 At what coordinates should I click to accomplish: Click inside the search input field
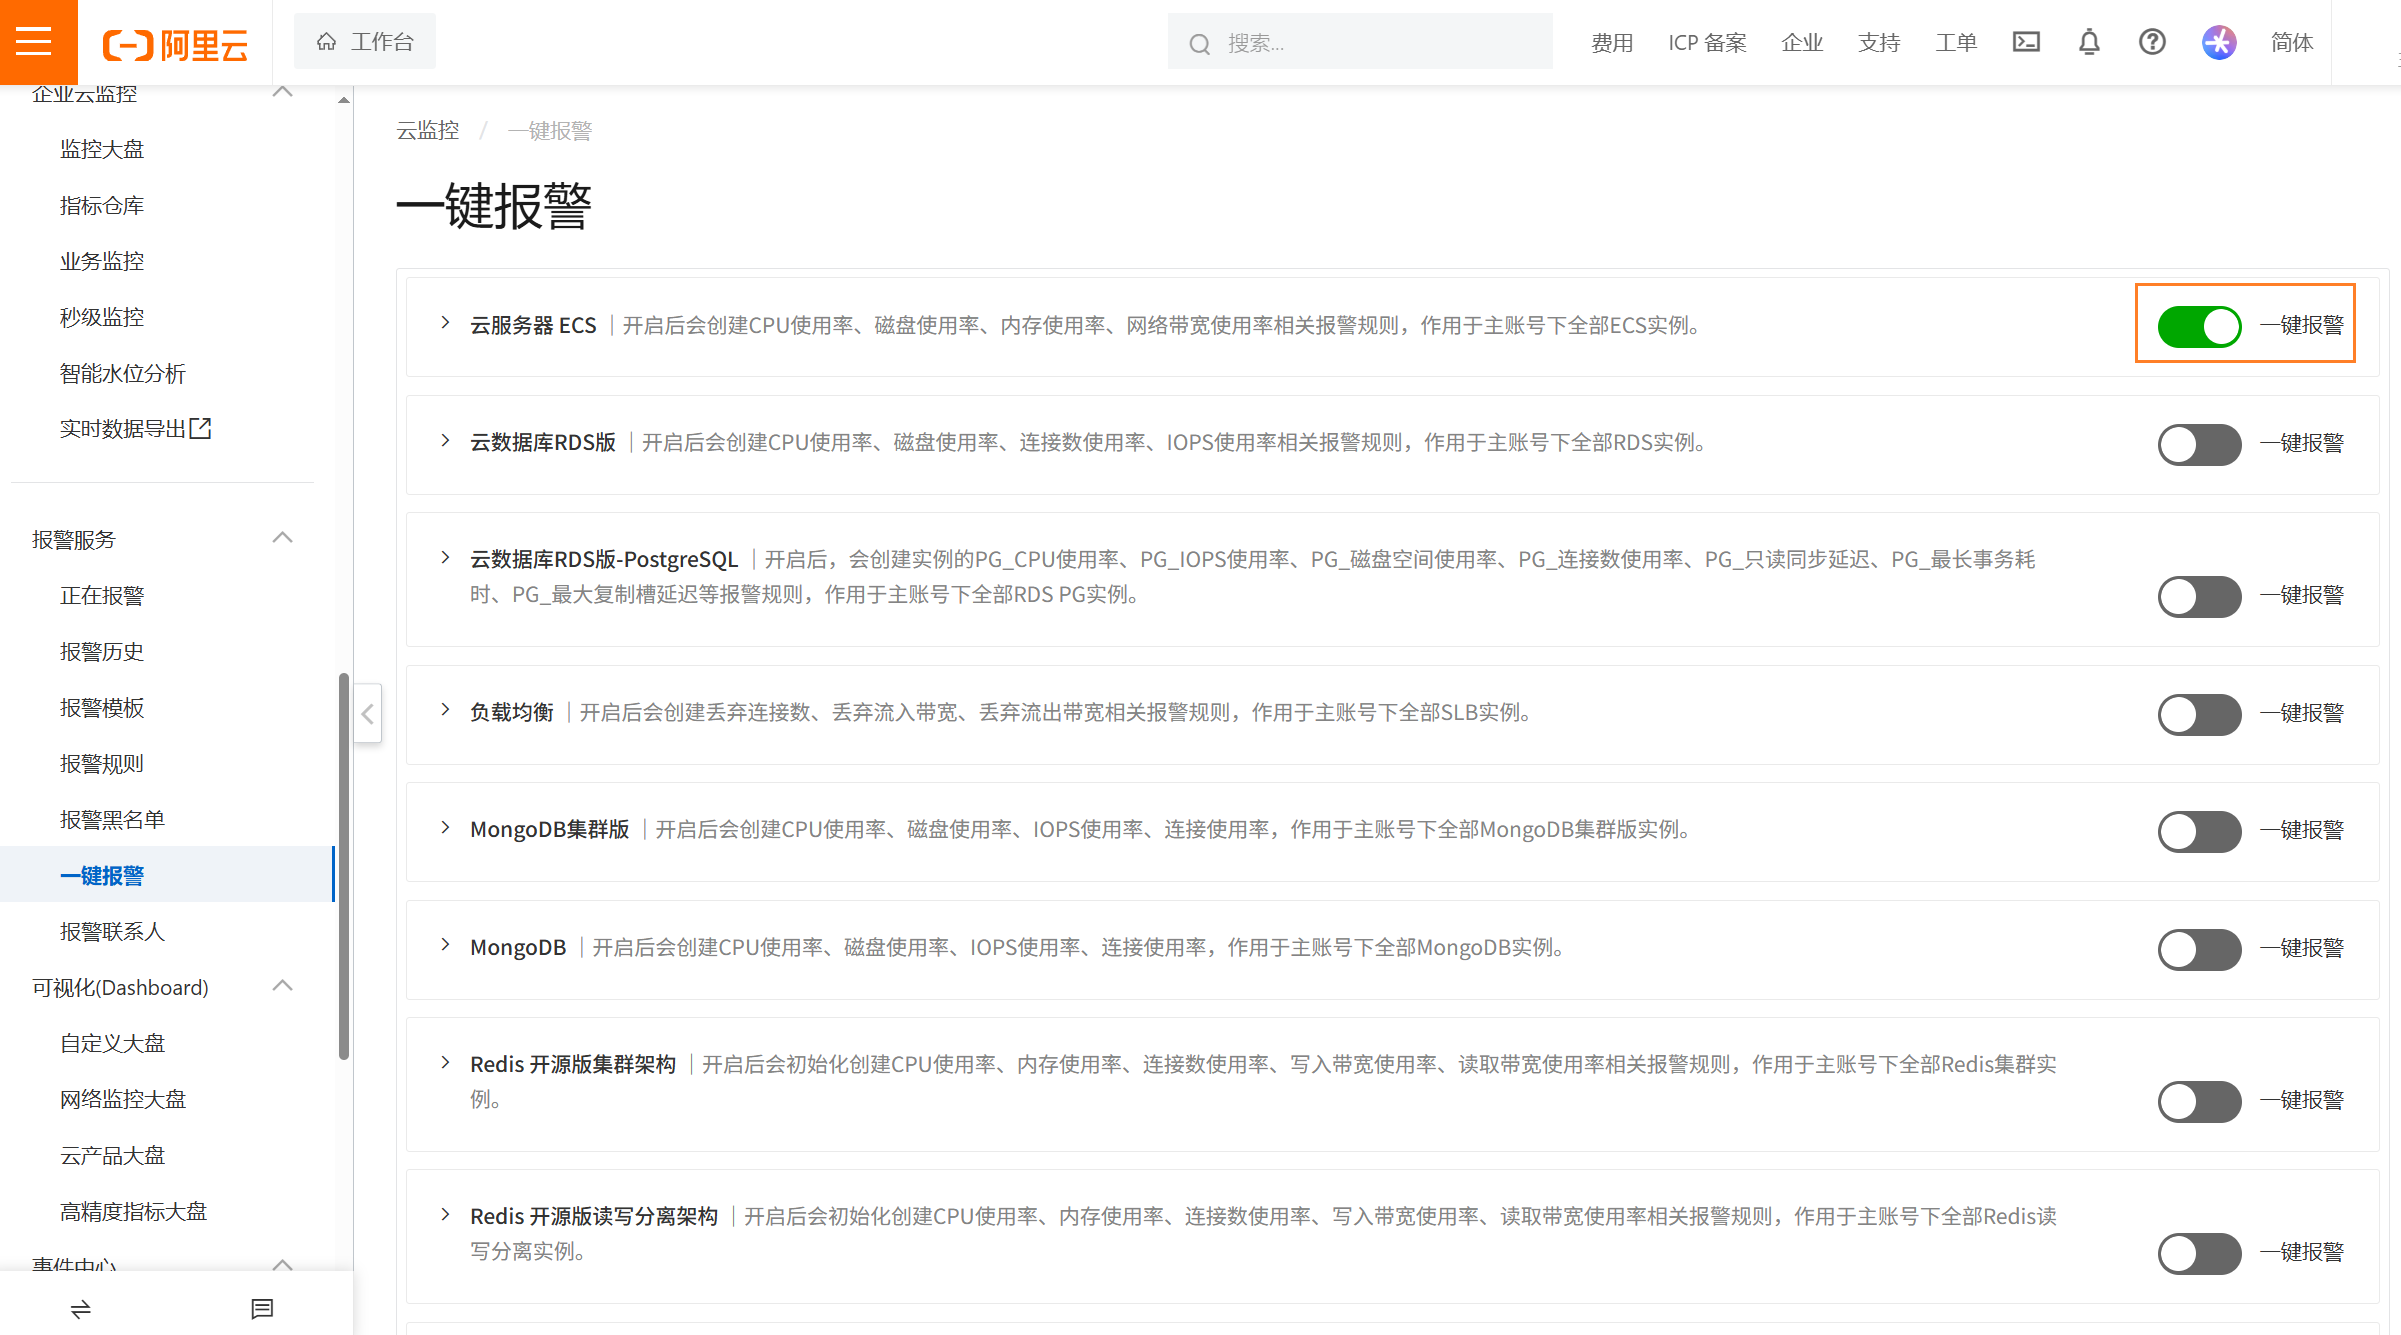pyautogui.click(x=1350, y=42)
